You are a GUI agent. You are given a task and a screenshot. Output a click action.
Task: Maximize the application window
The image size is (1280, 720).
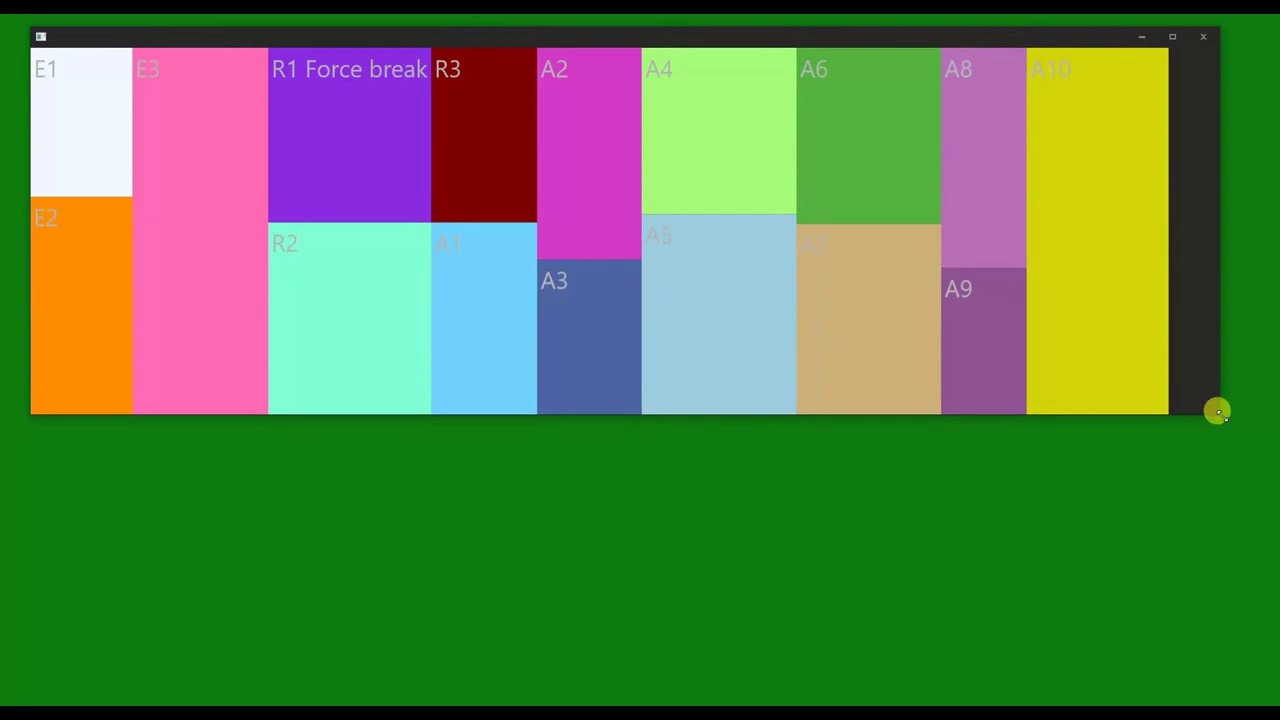click(1172, 37)
